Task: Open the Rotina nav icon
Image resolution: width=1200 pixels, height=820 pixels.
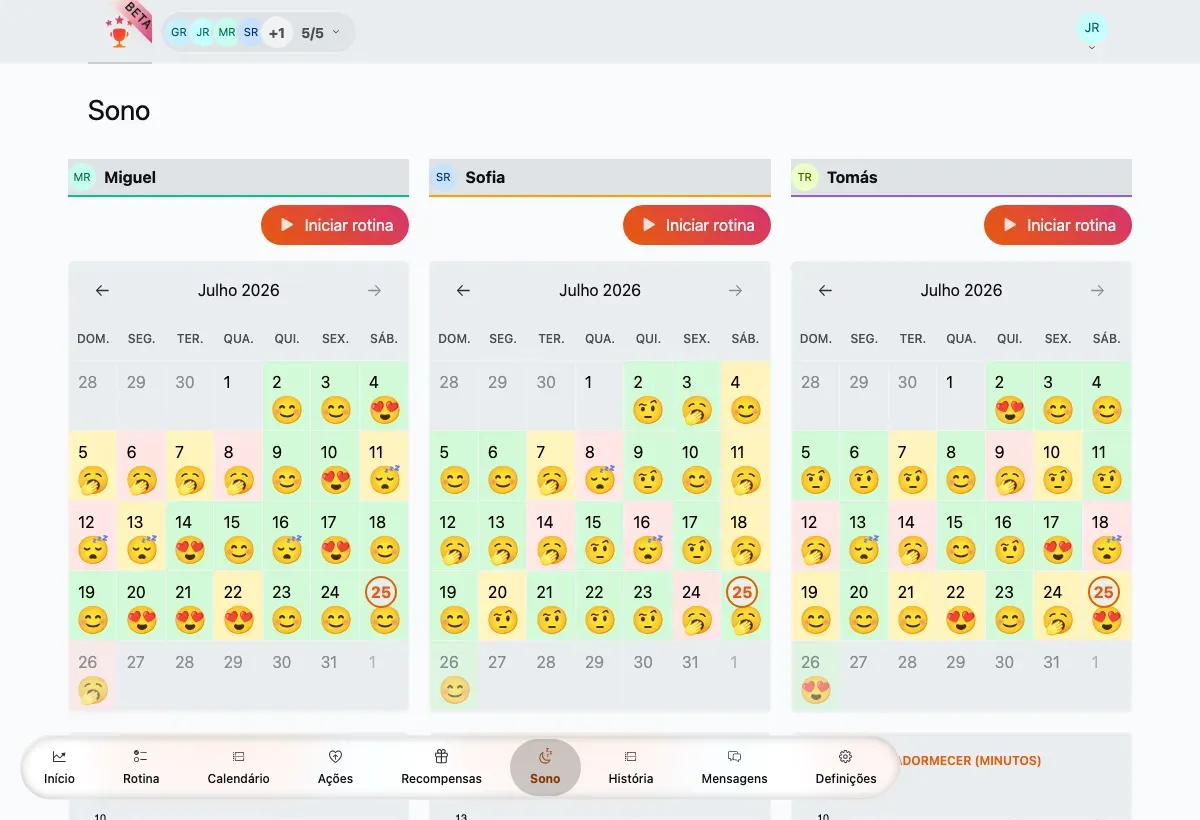Action: coord(141,757)
